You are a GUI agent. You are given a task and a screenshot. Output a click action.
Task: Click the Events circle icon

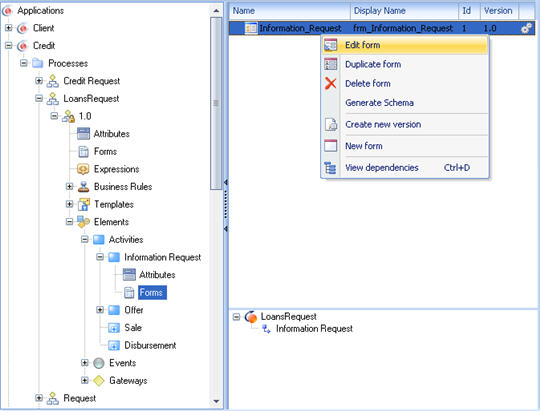click(x=99, y=363)
